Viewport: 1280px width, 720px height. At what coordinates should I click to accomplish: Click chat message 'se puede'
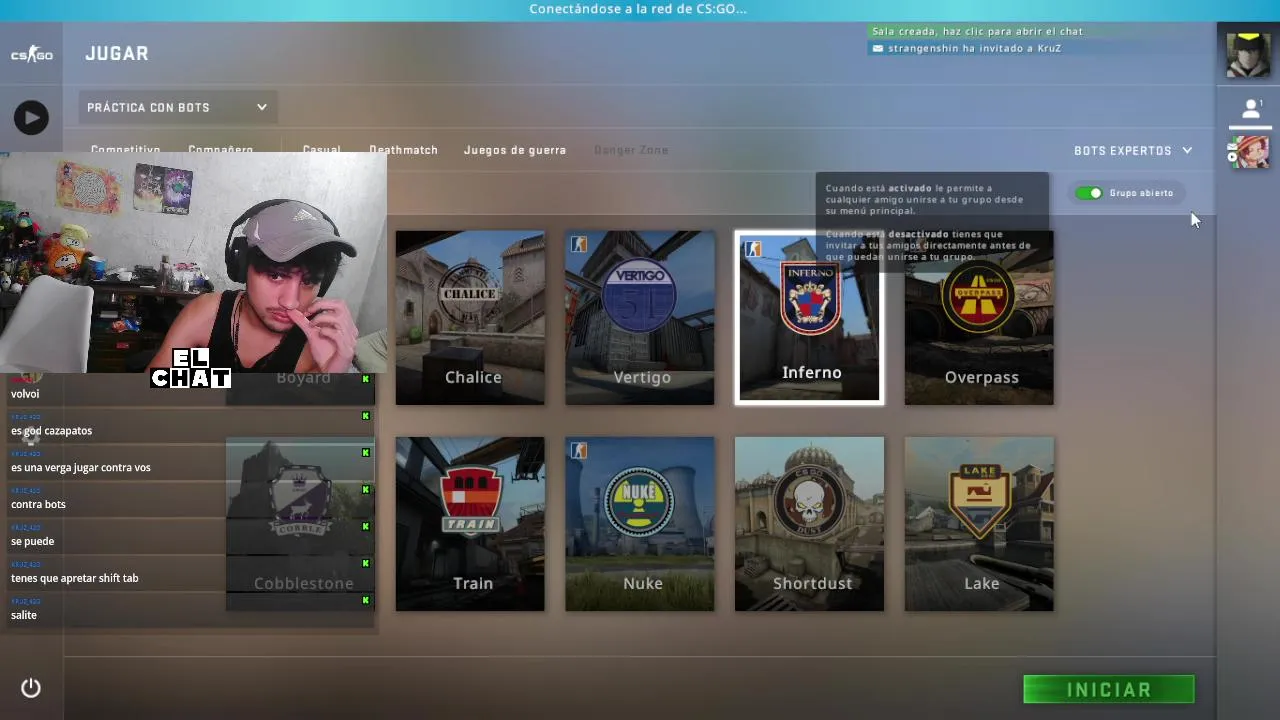[32, 541]
